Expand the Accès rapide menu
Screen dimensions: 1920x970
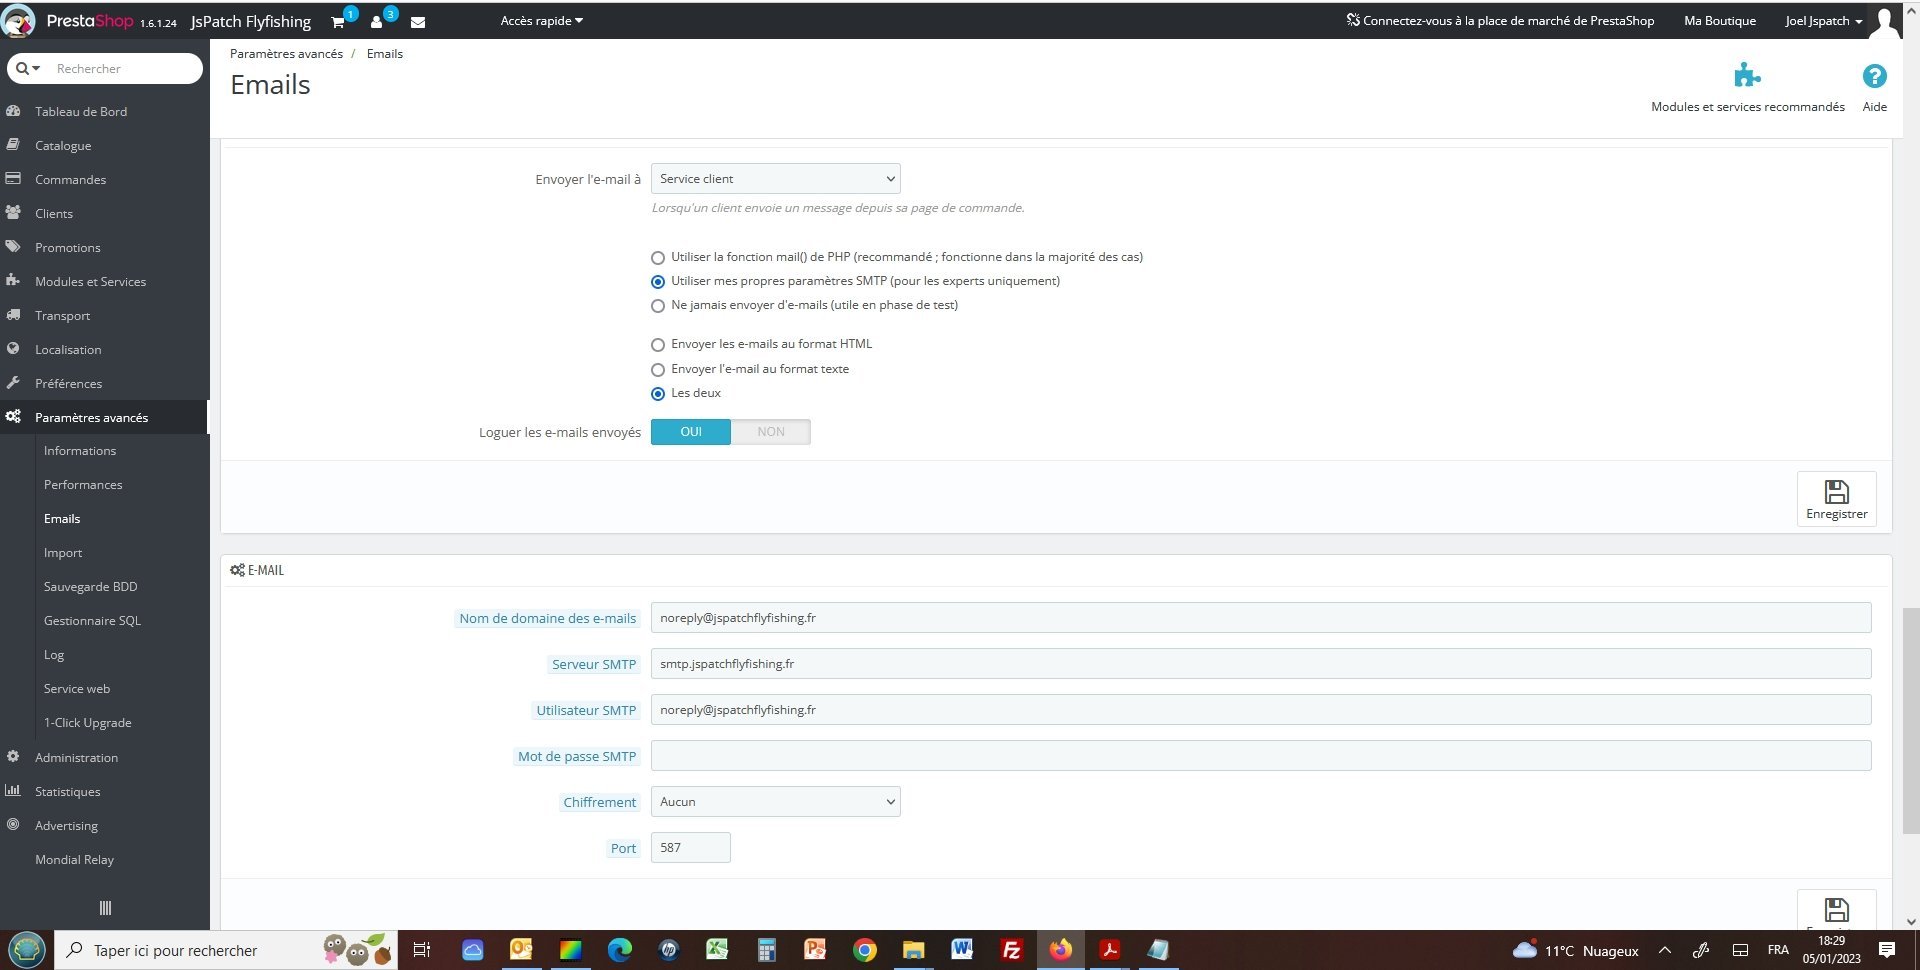541,21
